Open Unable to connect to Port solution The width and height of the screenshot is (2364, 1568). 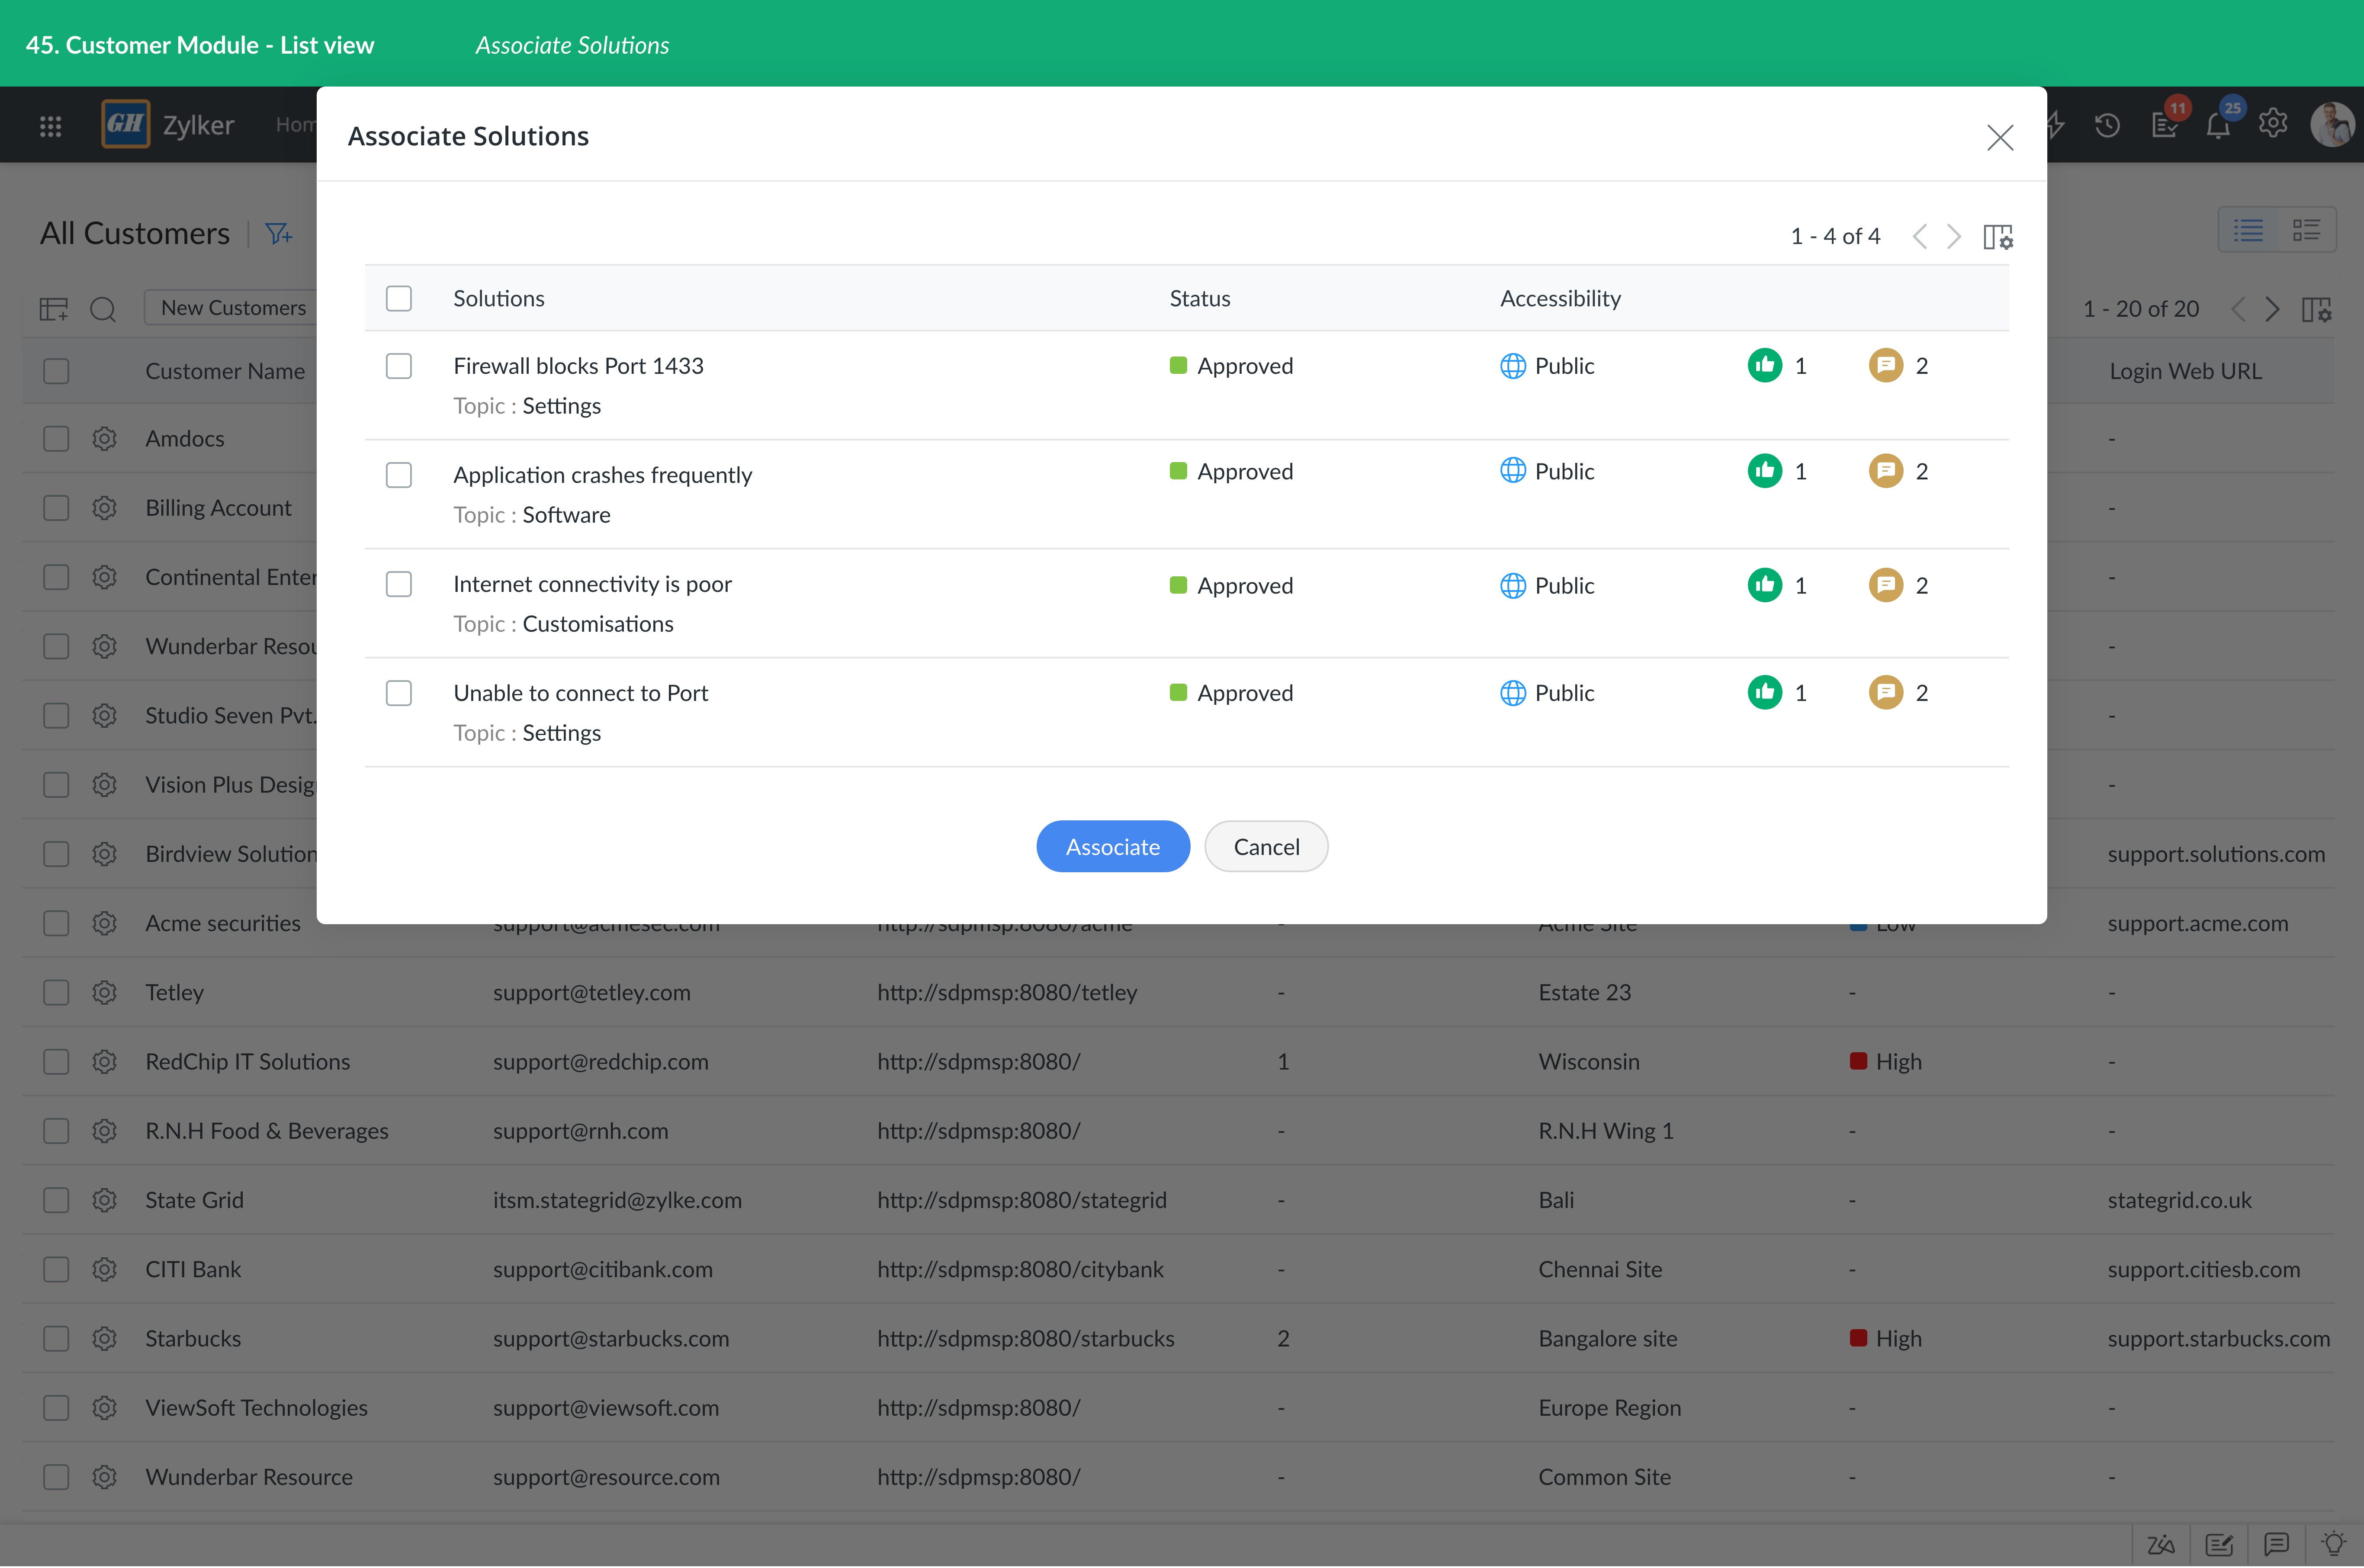pyautogui.click(x=580, y=693)
